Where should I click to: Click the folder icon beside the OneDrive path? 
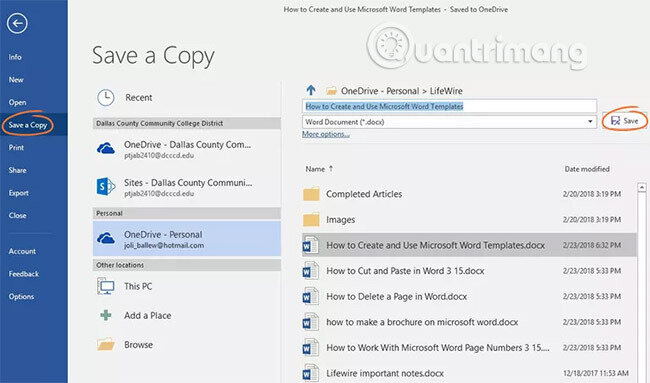[331, 90]
